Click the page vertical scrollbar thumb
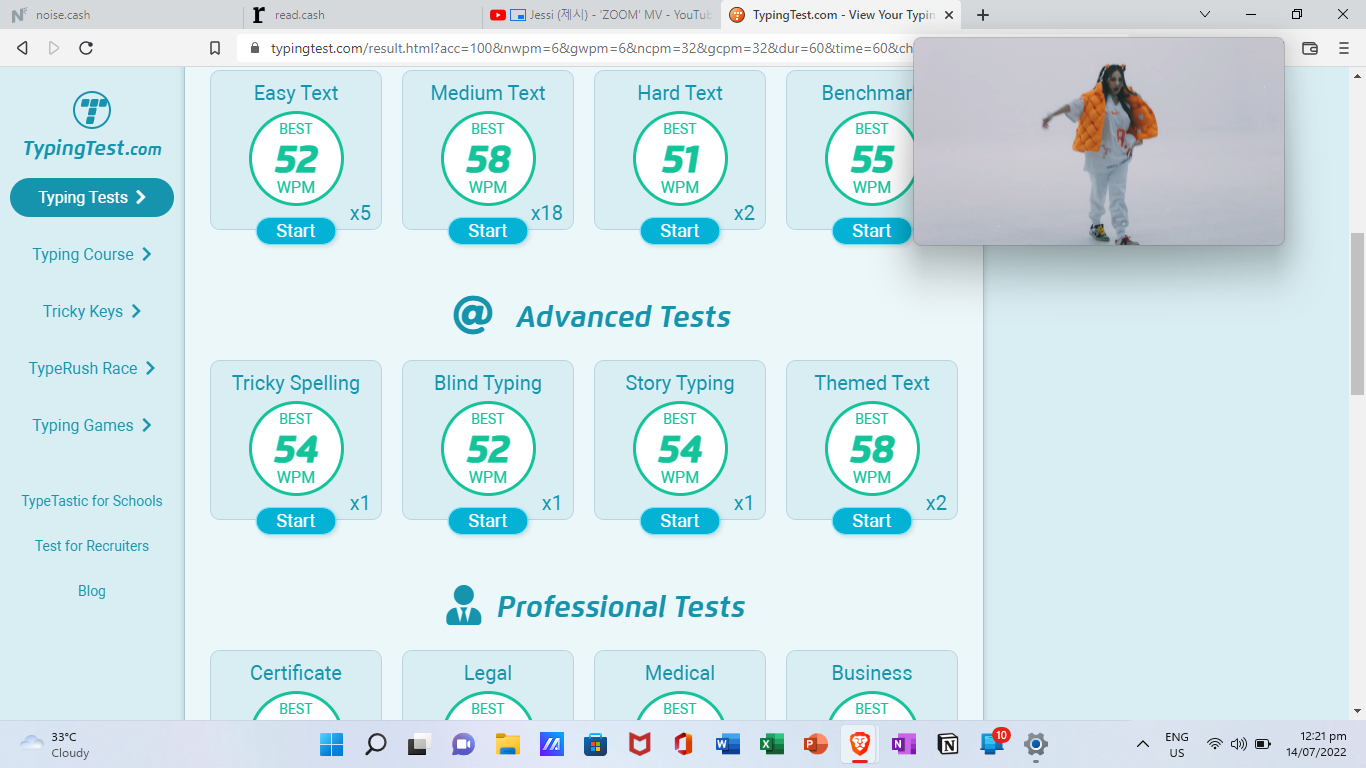This screenshot has height=768, width=1366. coord(1357,314)
